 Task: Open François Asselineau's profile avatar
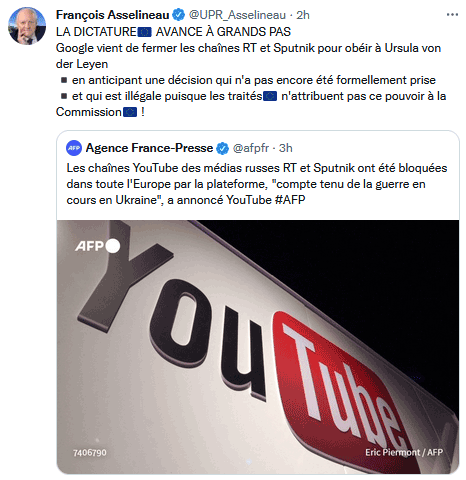pos(27,26)
